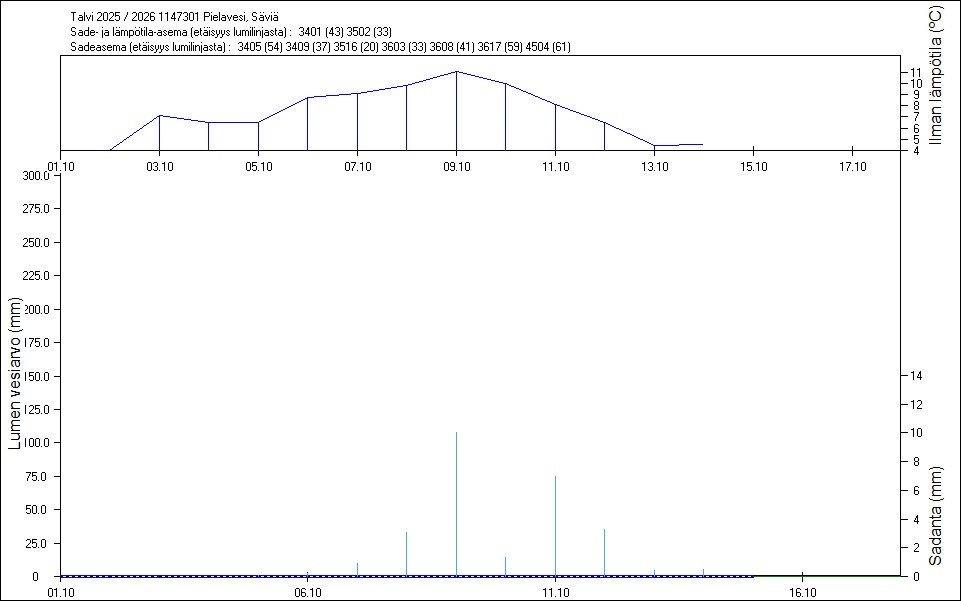Select the 15.10 date on the temperature axis

[753, 166]
